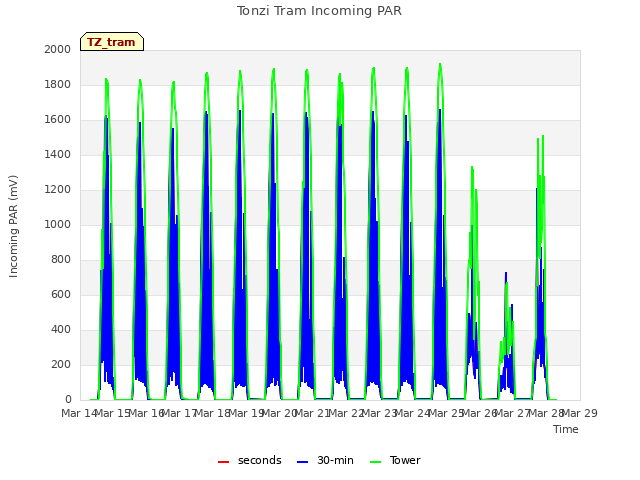
Task: Click the Mar 29 x-axis date label
Action: click(580, 413)
